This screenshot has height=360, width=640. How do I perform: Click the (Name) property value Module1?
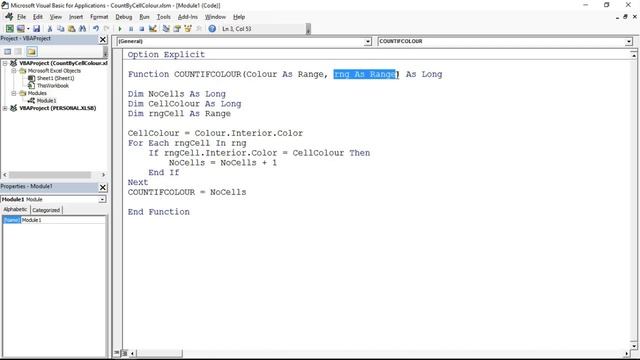pyautogui.click(x=63, y=220)
